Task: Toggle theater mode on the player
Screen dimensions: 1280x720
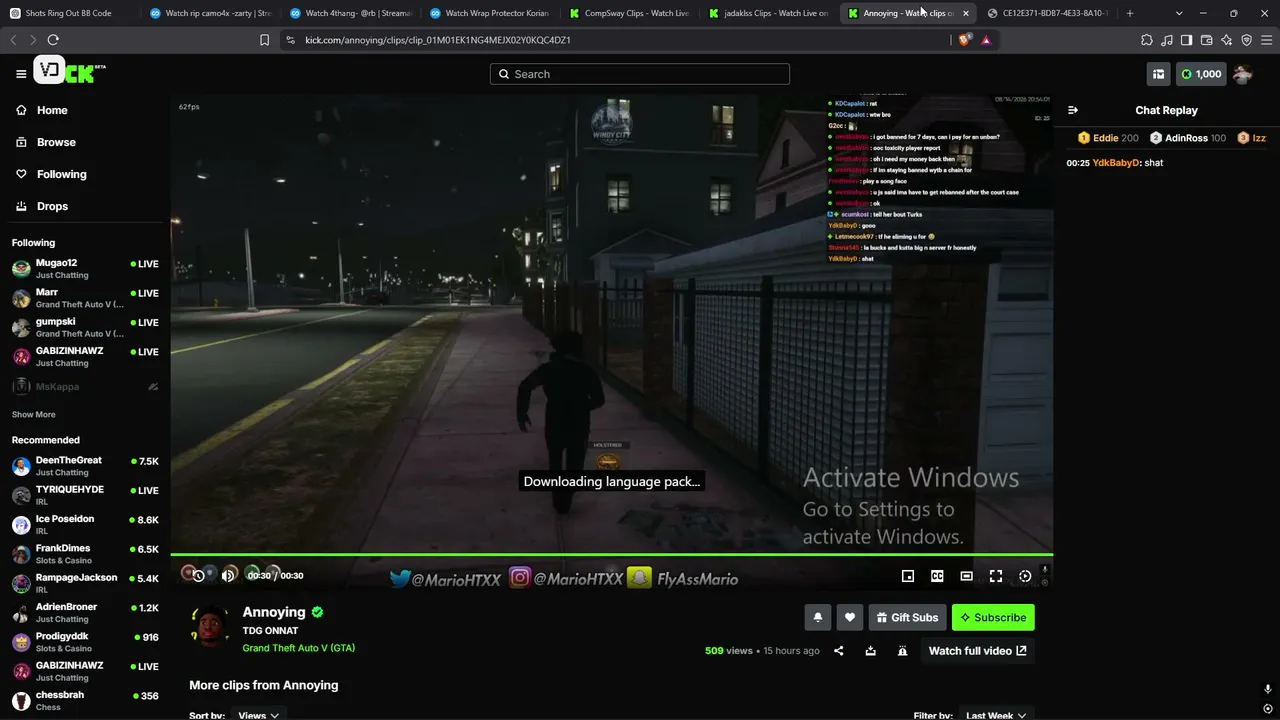Action: pos(966,576)
